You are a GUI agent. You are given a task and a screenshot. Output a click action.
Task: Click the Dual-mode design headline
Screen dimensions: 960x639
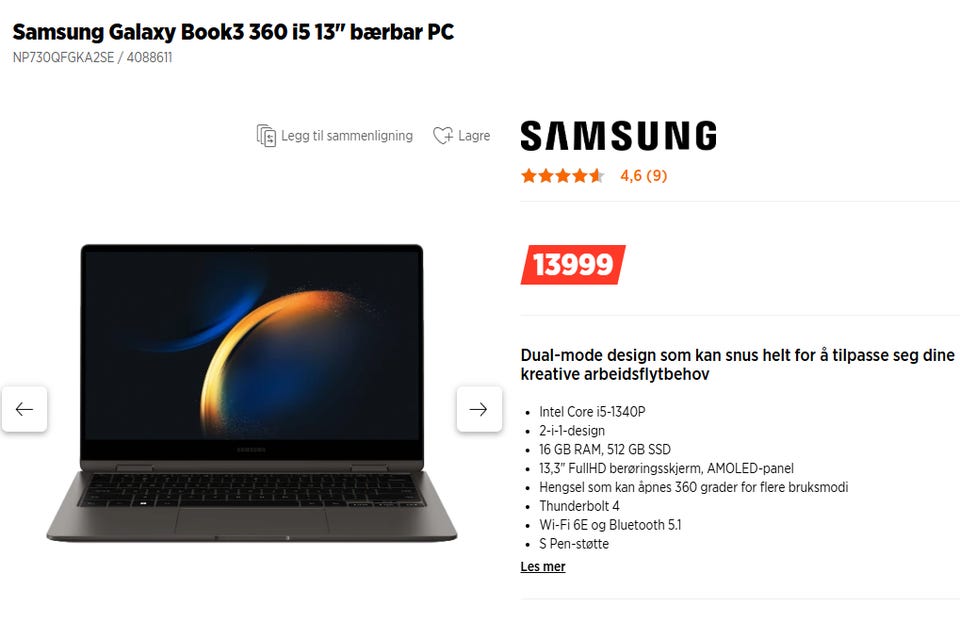click(737, 365)
